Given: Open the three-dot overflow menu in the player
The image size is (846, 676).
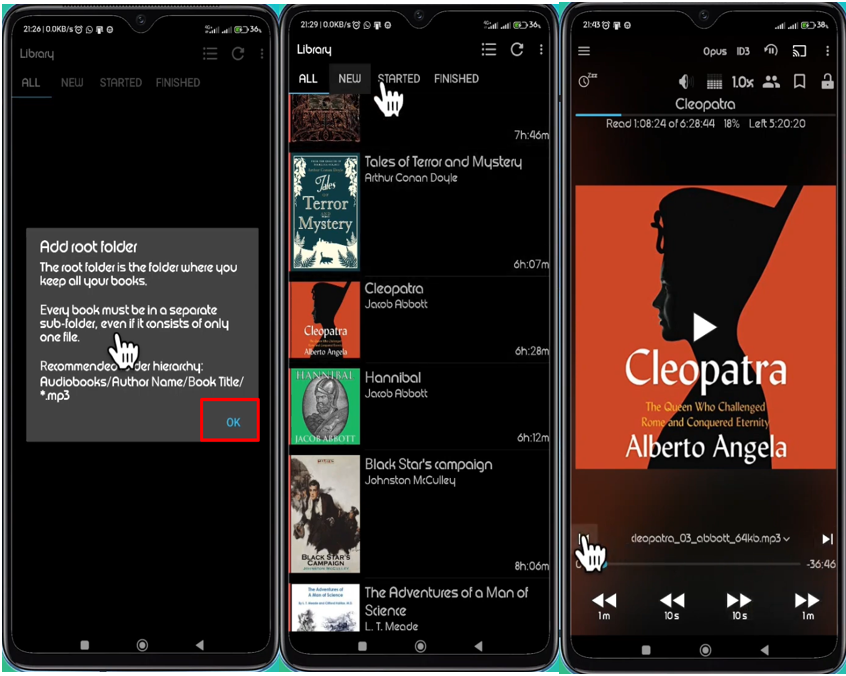Looking at the screenshot, I should pyautogui.click(x=827, y=51).
